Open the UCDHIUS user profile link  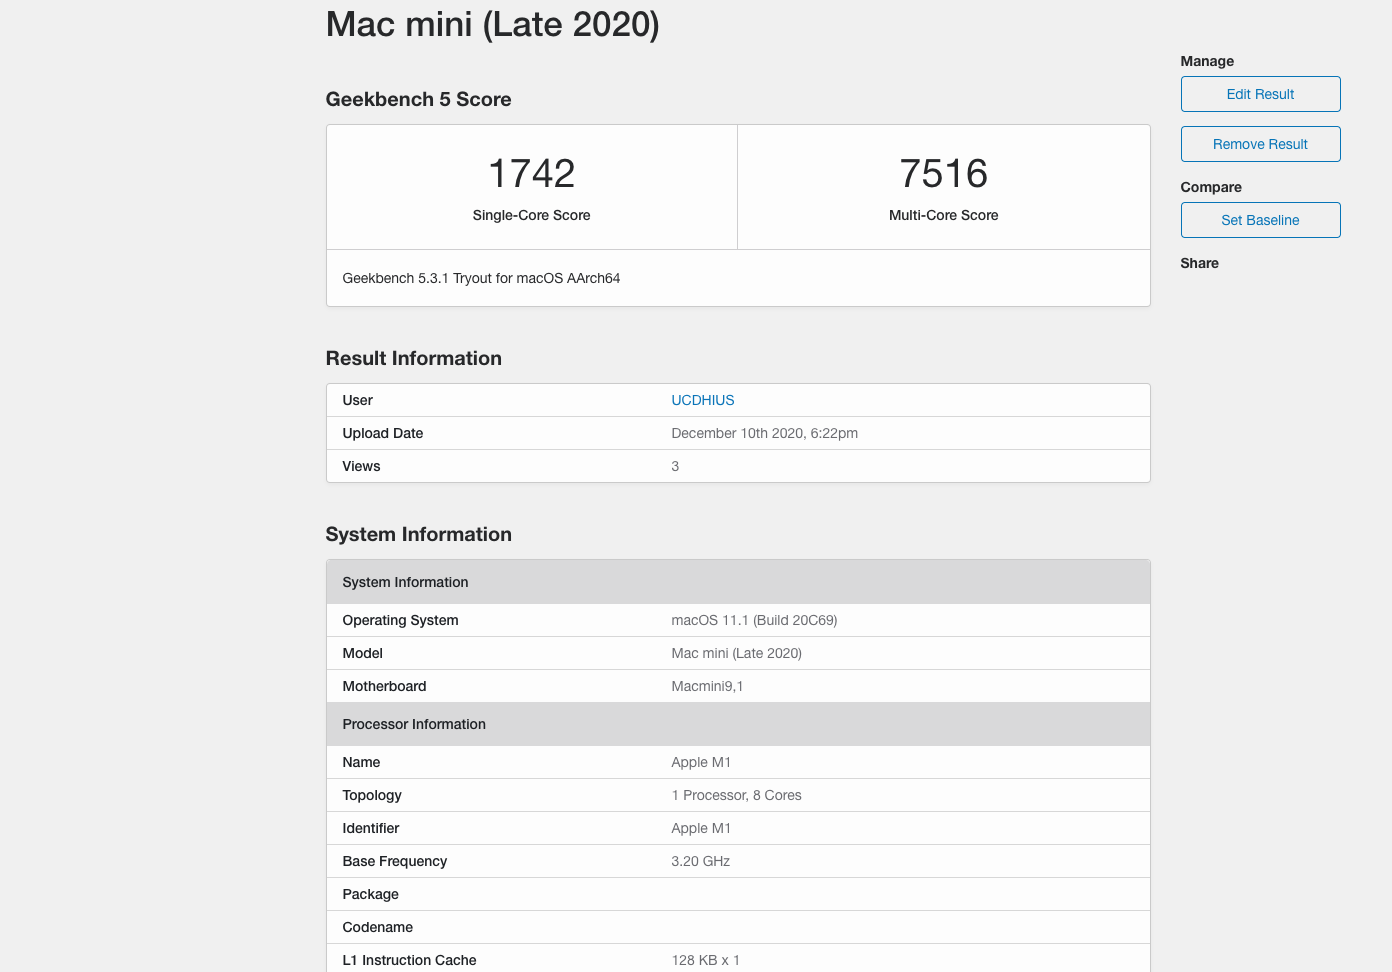tap(702, 400)
